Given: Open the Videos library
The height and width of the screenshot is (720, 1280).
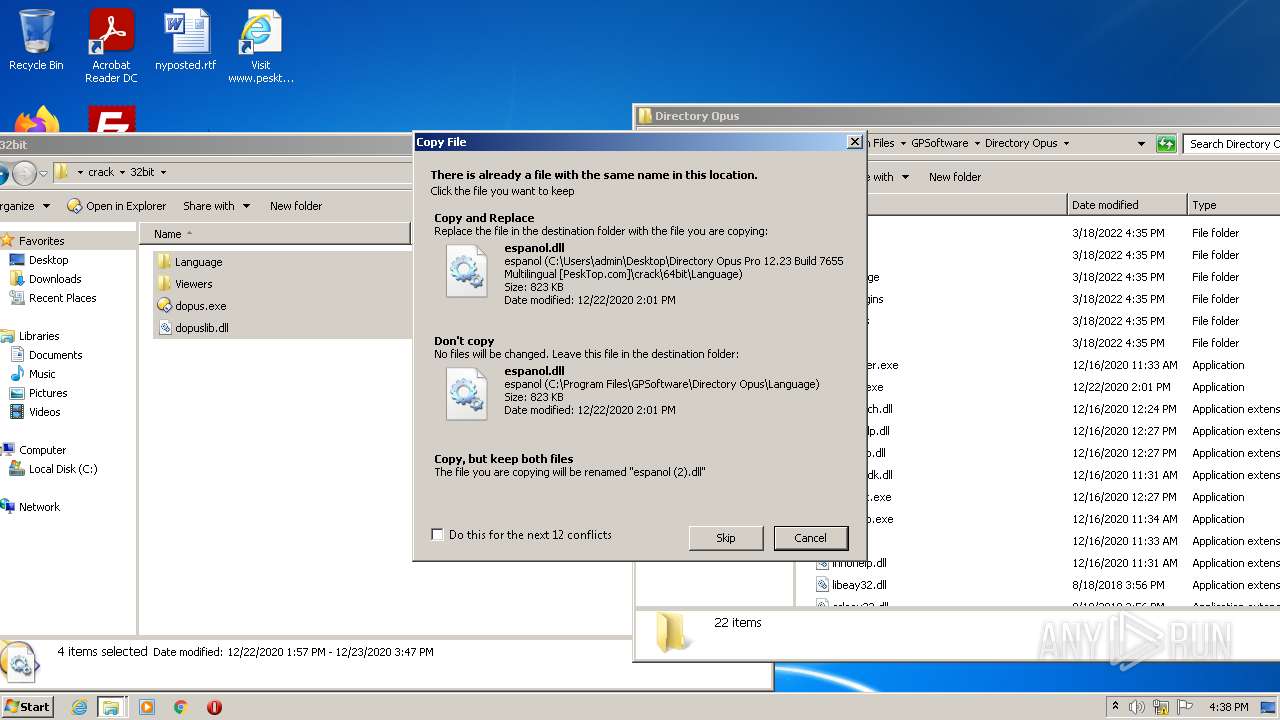Looking at the screenshot, I should pos(44,412).
